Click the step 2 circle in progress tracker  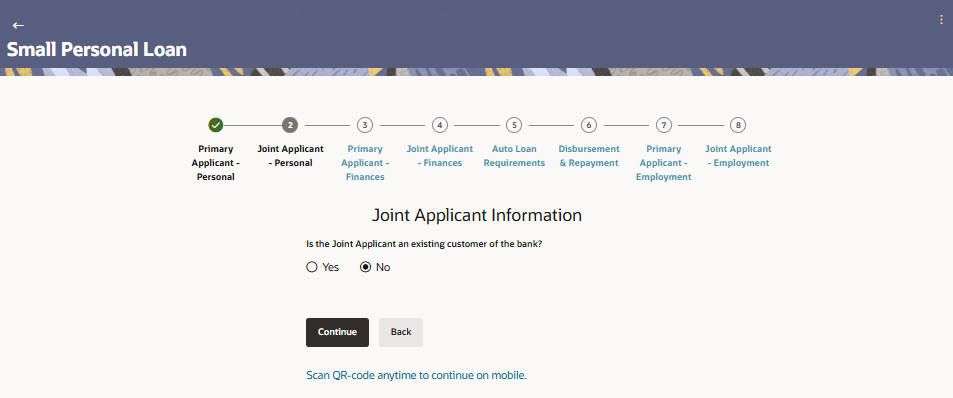290,125
